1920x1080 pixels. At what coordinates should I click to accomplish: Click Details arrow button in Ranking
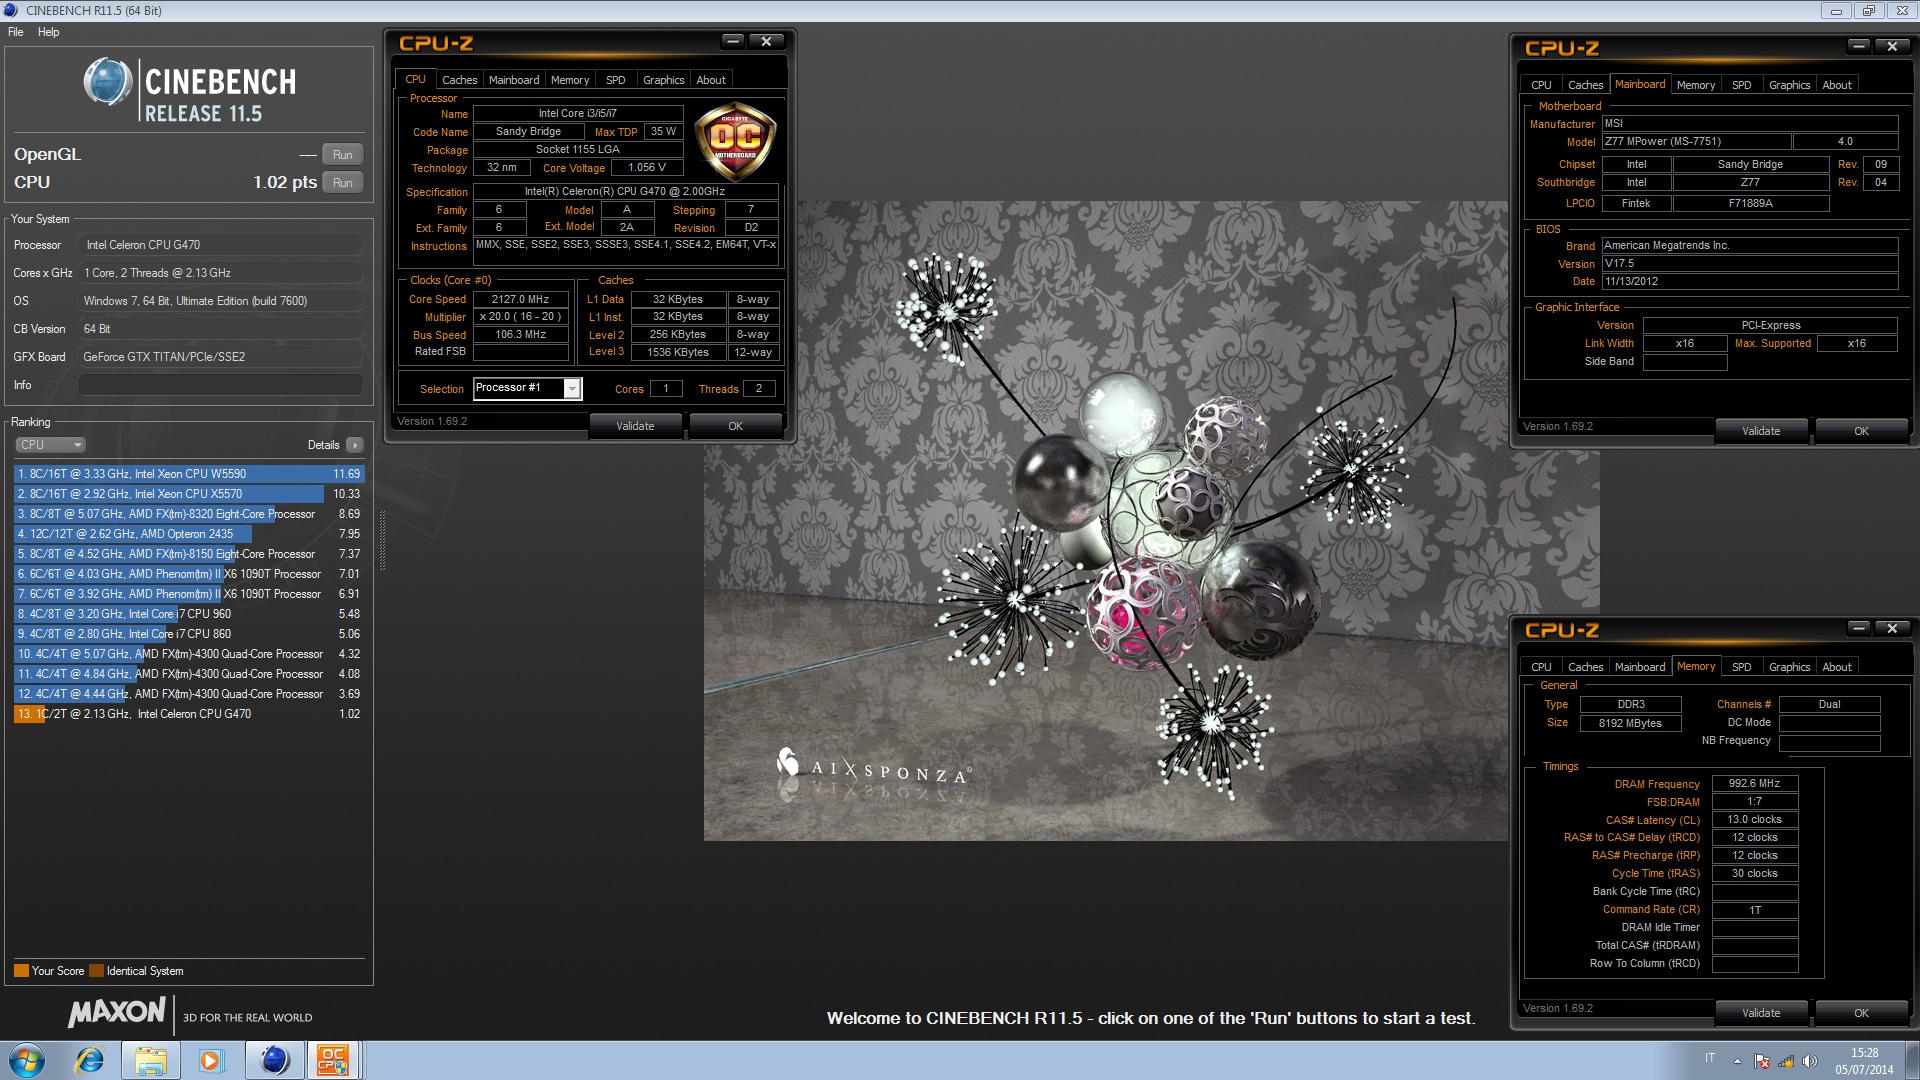[x=354, y=445]
